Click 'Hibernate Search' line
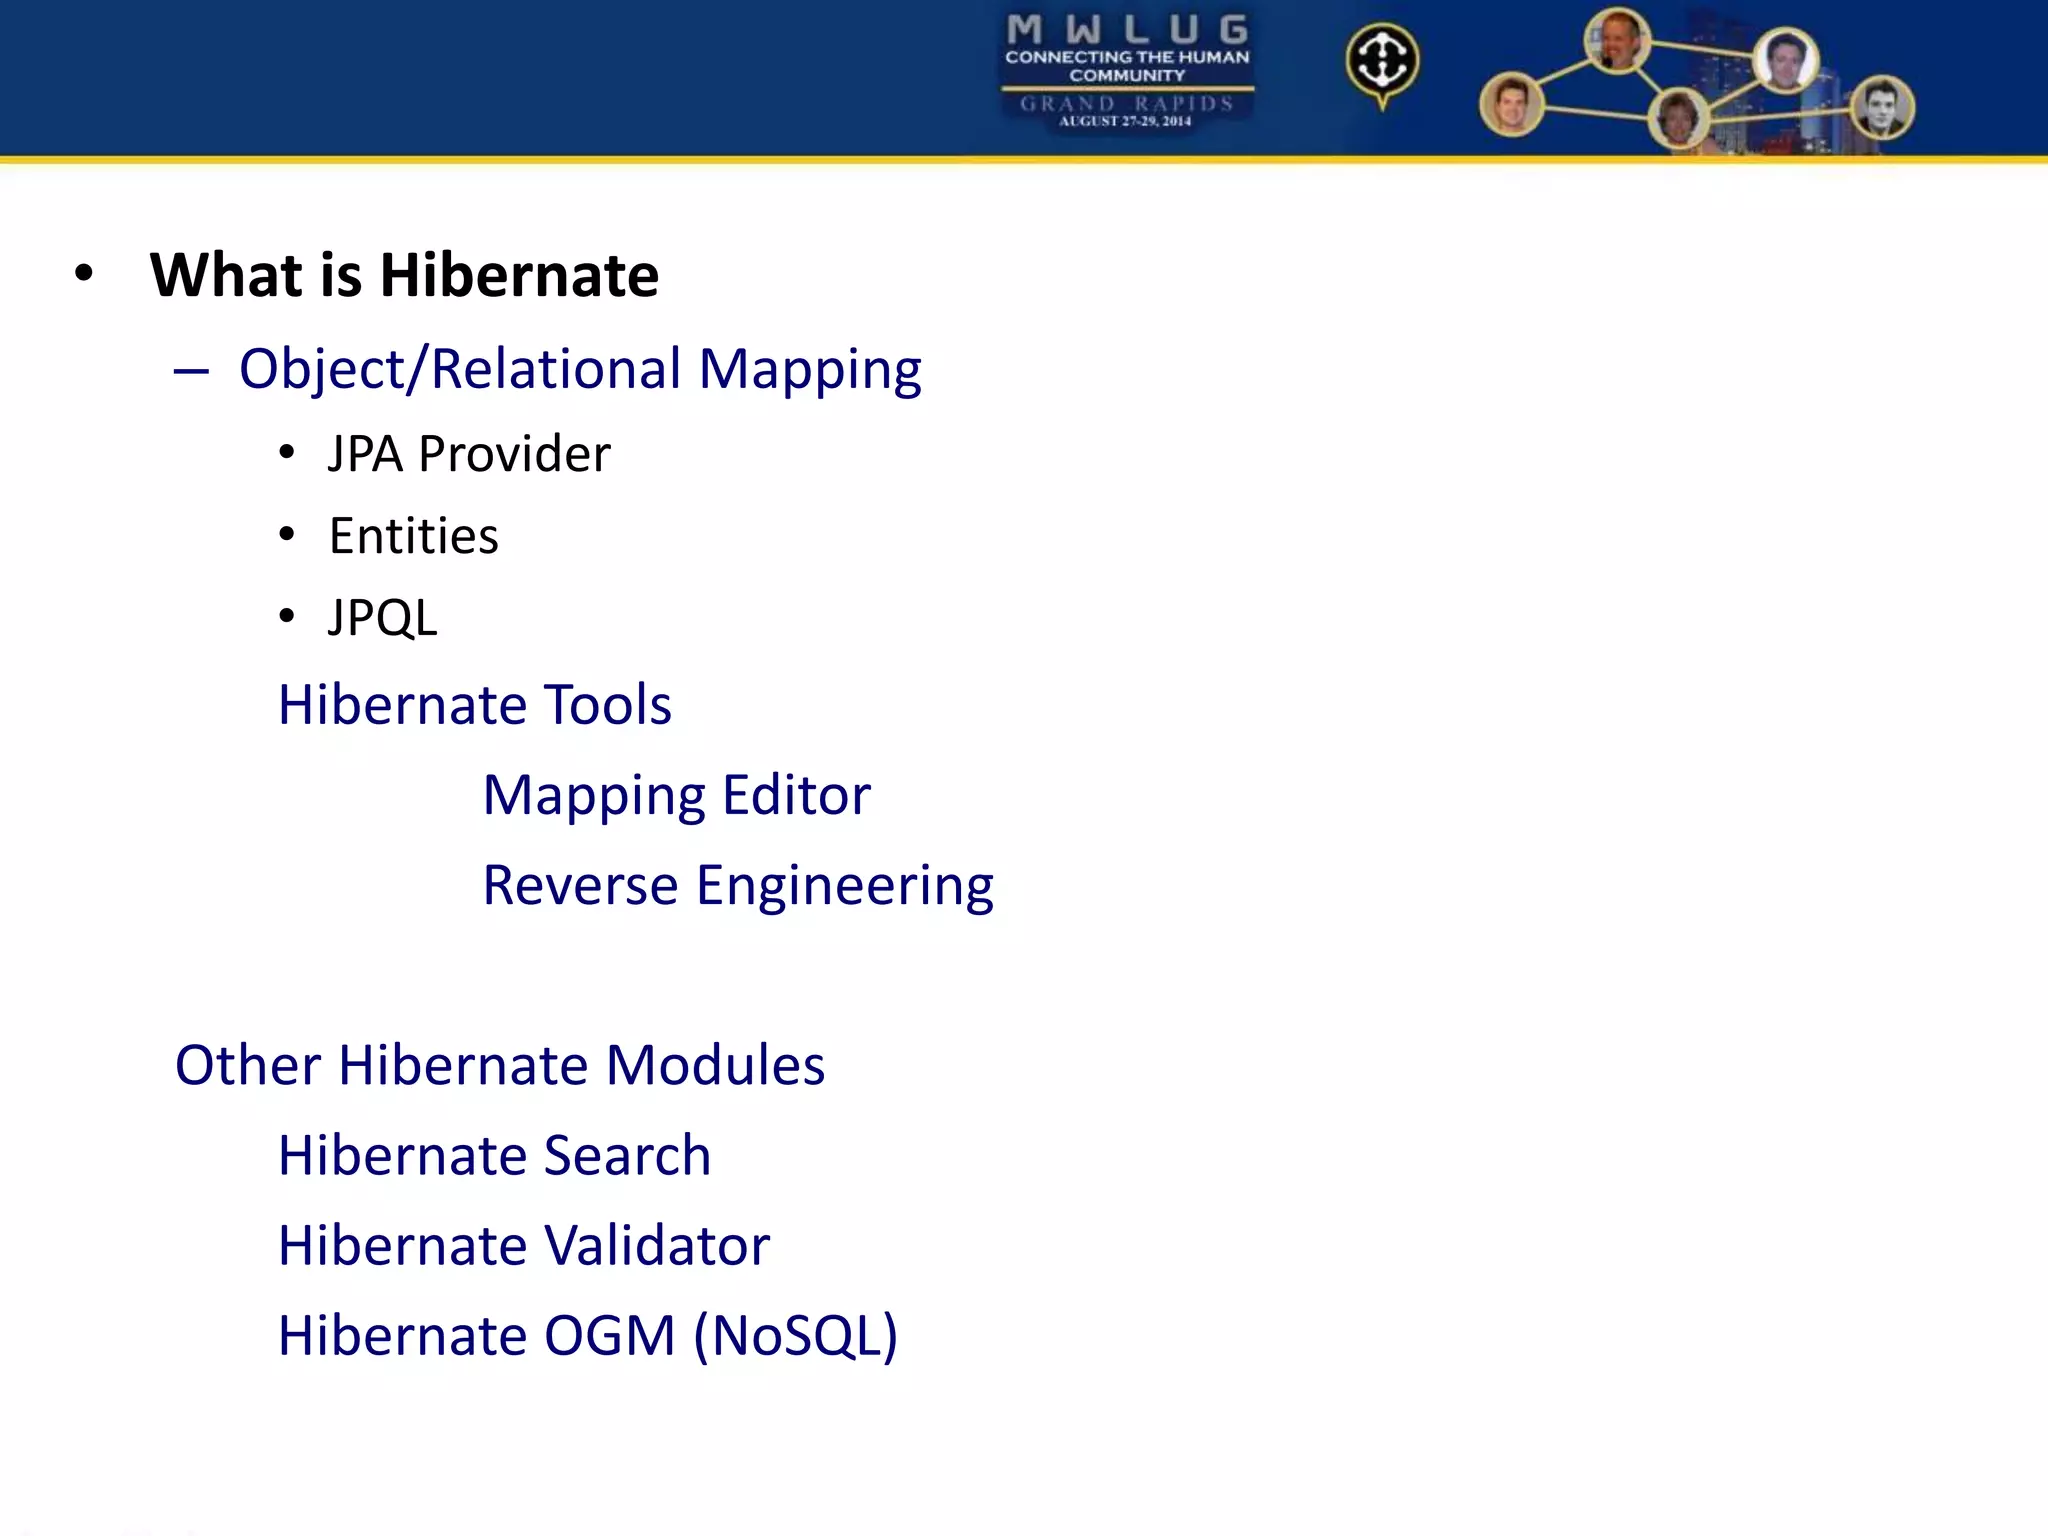The height and width of the screenshot is (1536, 2048). [495, 1155]
